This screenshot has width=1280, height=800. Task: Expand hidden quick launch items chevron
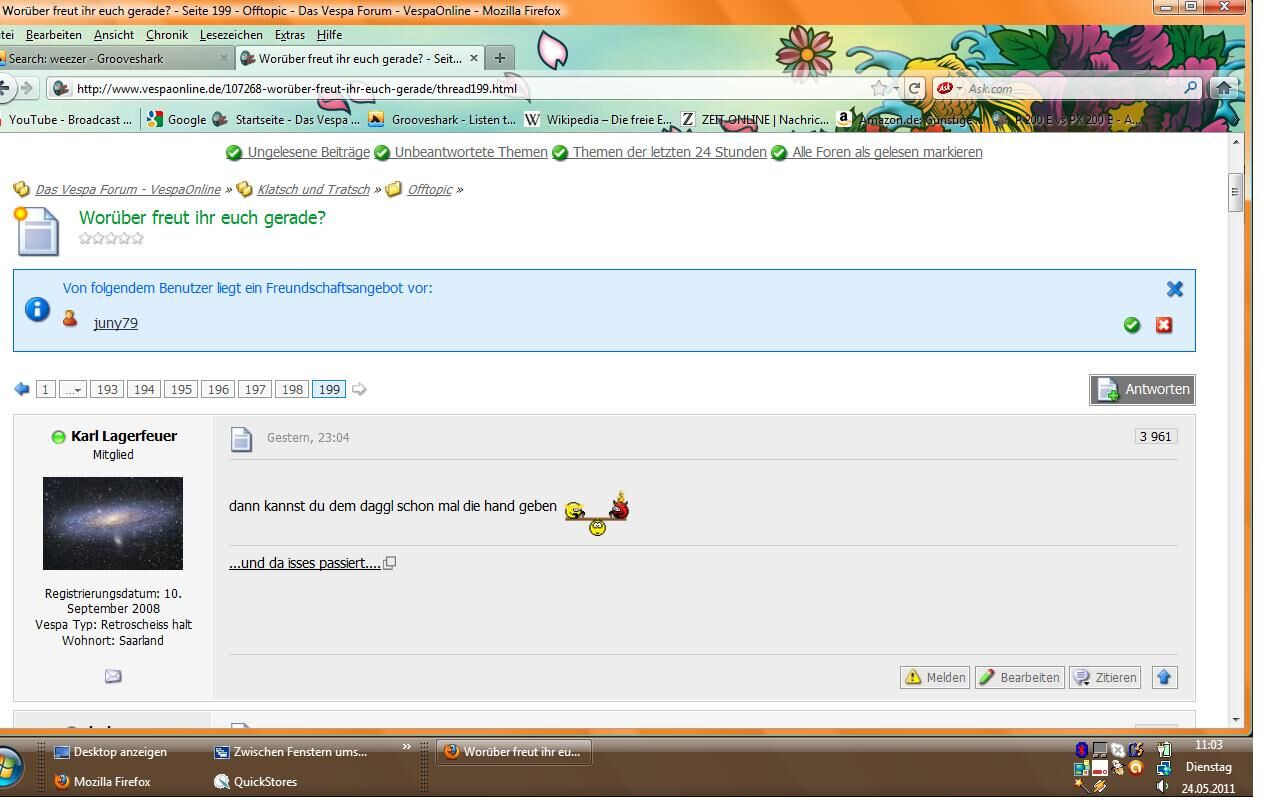(x=407, y=746)
